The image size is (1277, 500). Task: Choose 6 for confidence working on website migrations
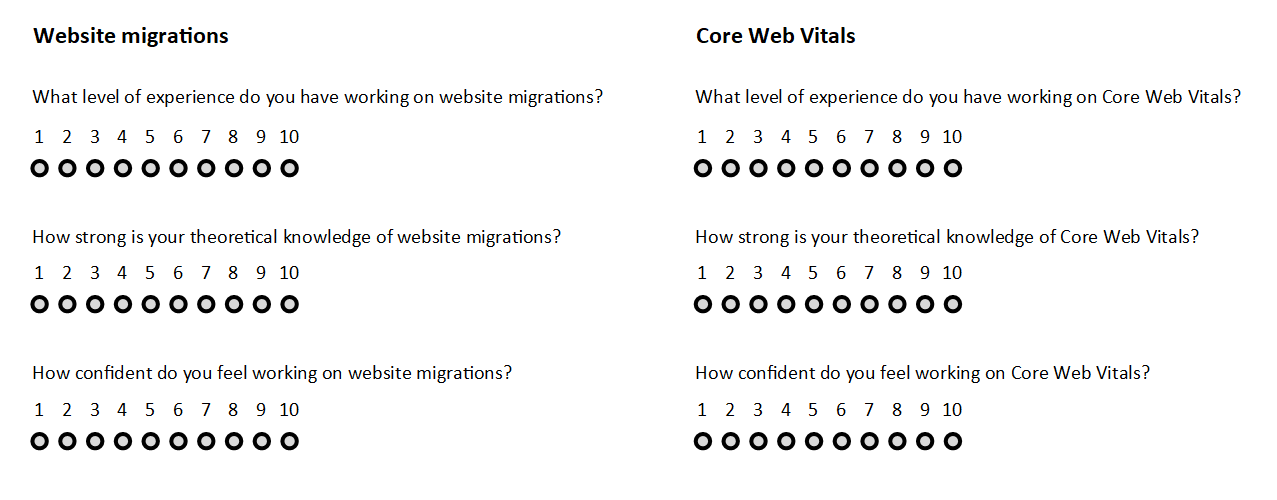click(178, 441)
